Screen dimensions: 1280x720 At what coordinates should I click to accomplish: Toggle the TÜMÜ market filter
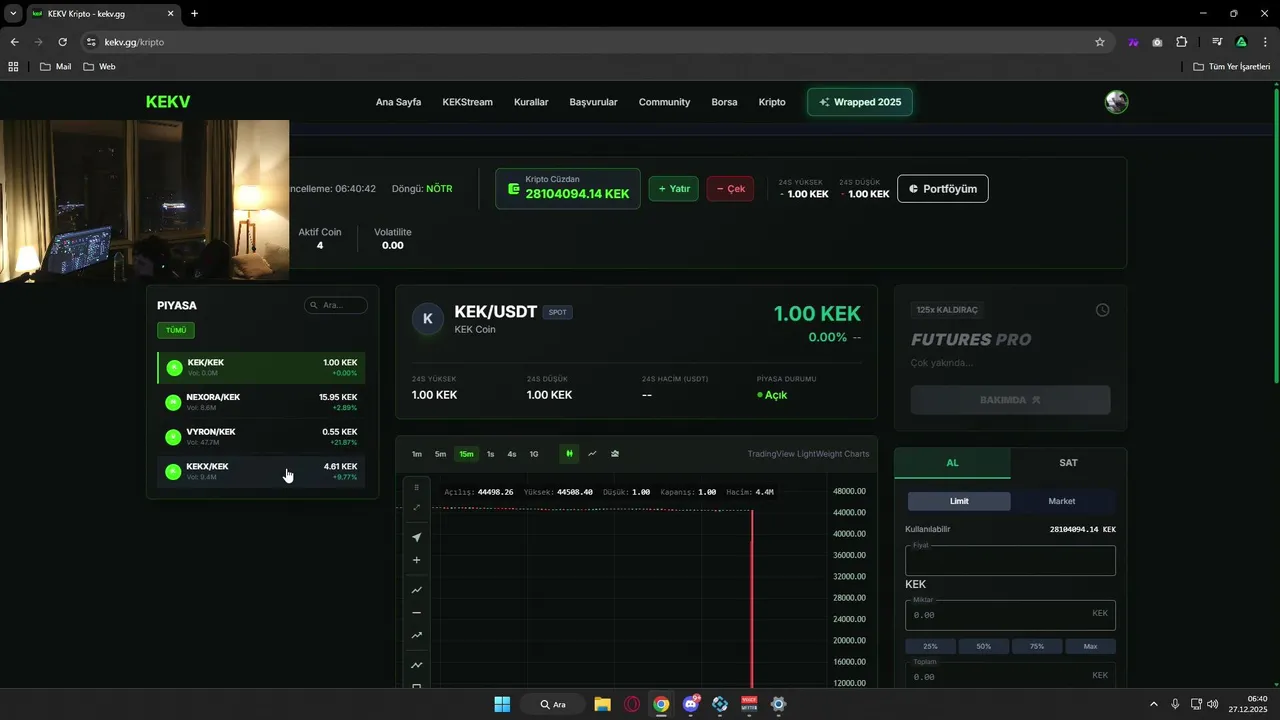coord(176,330)
